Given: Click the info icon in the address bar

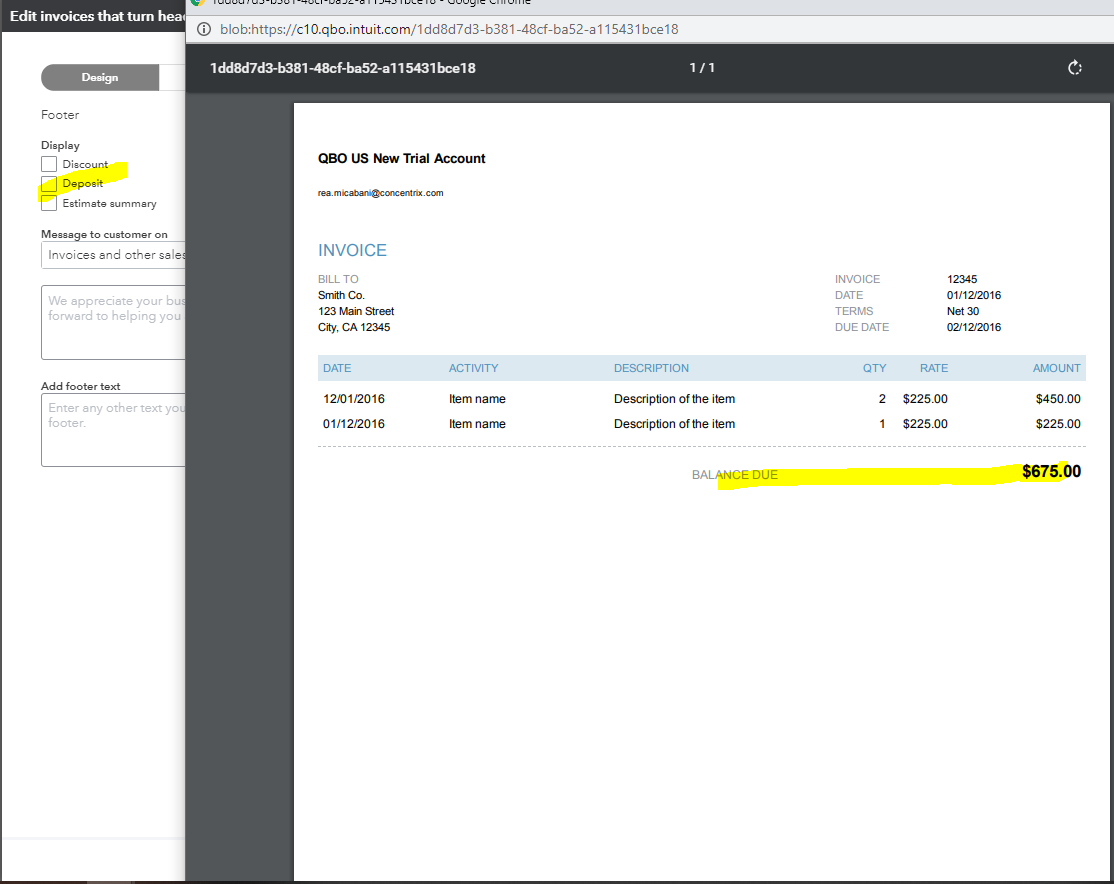Looking at the screenshot, I should pos(203,30).
